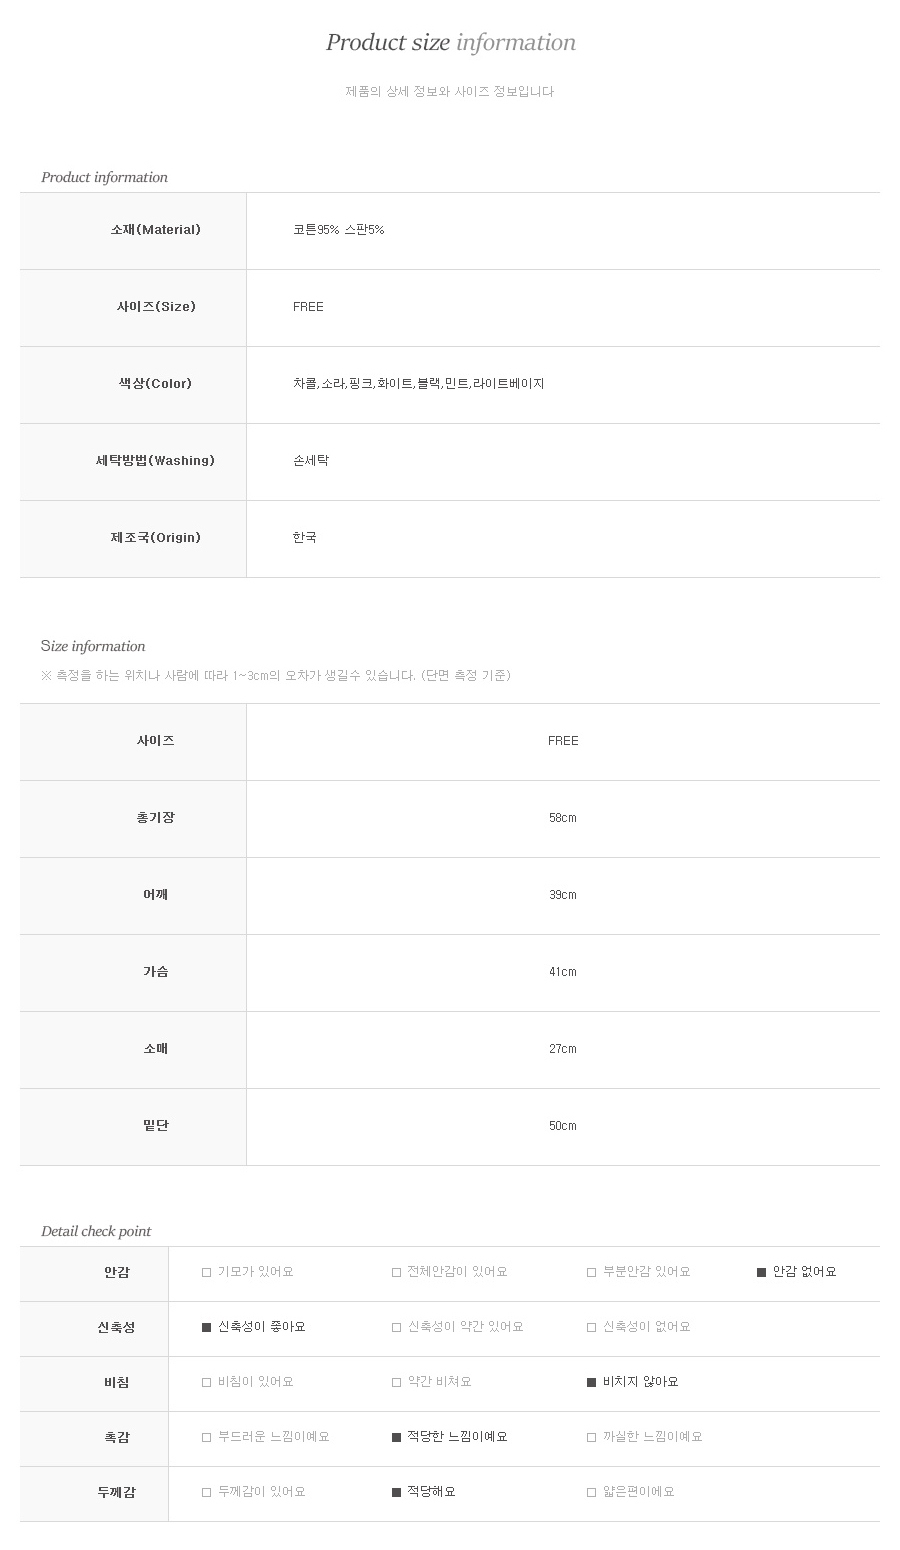Click the '58cm' total length value
Screen dimensions: 900x1550
tap(563, 818)
